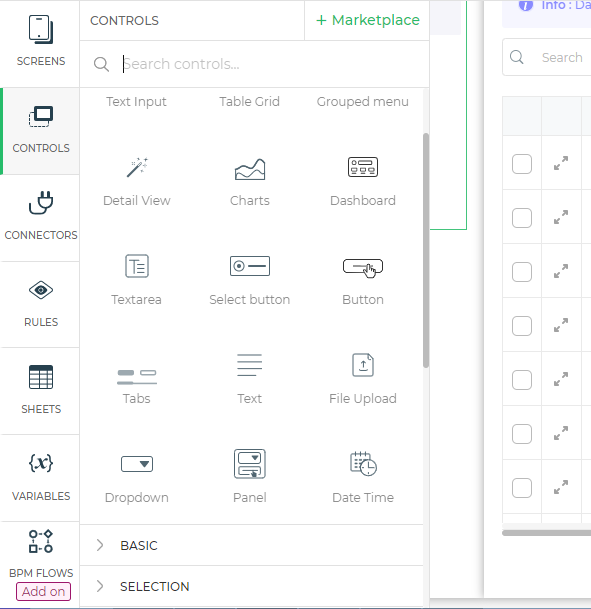Image resolution: width=591 pixels, height=609 pixels.
Task: Select the Select button control
Action: [x=250, y=280]
